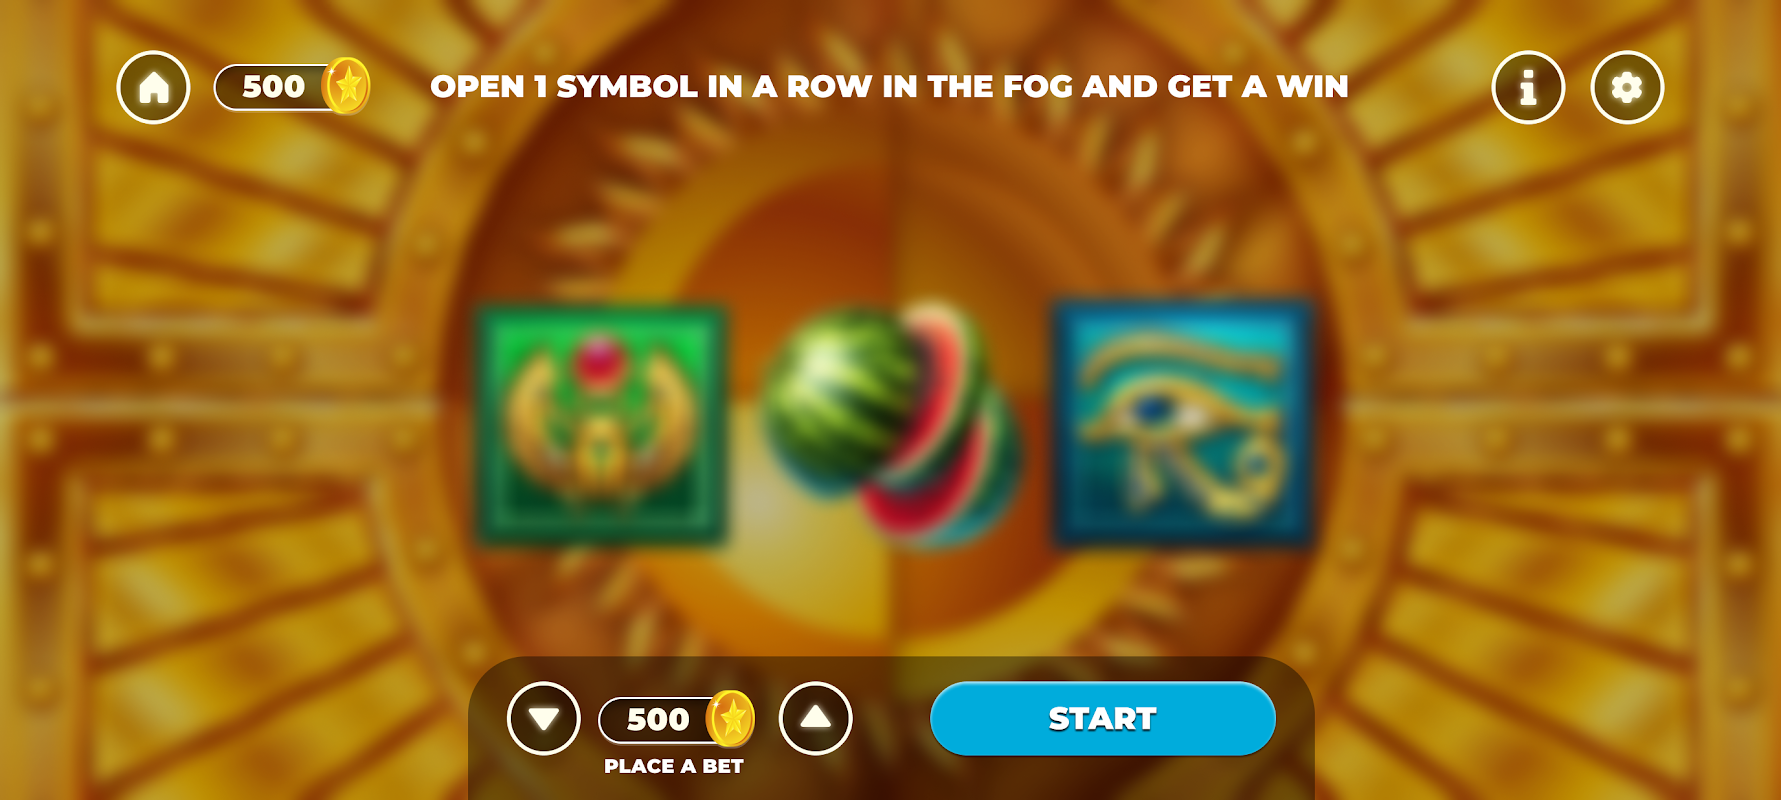Open the game info icon
Screen dimensions: 1781x800
tap(1528, 88)
